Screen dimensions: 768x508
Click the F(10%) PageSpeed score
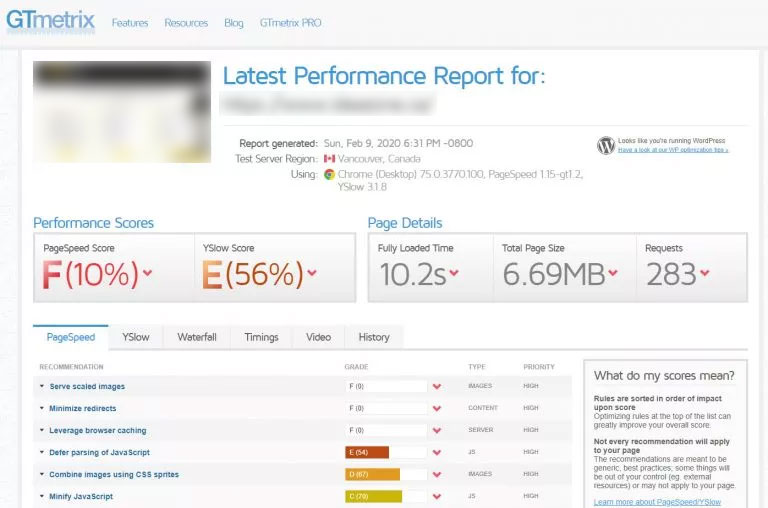point(91,274)
